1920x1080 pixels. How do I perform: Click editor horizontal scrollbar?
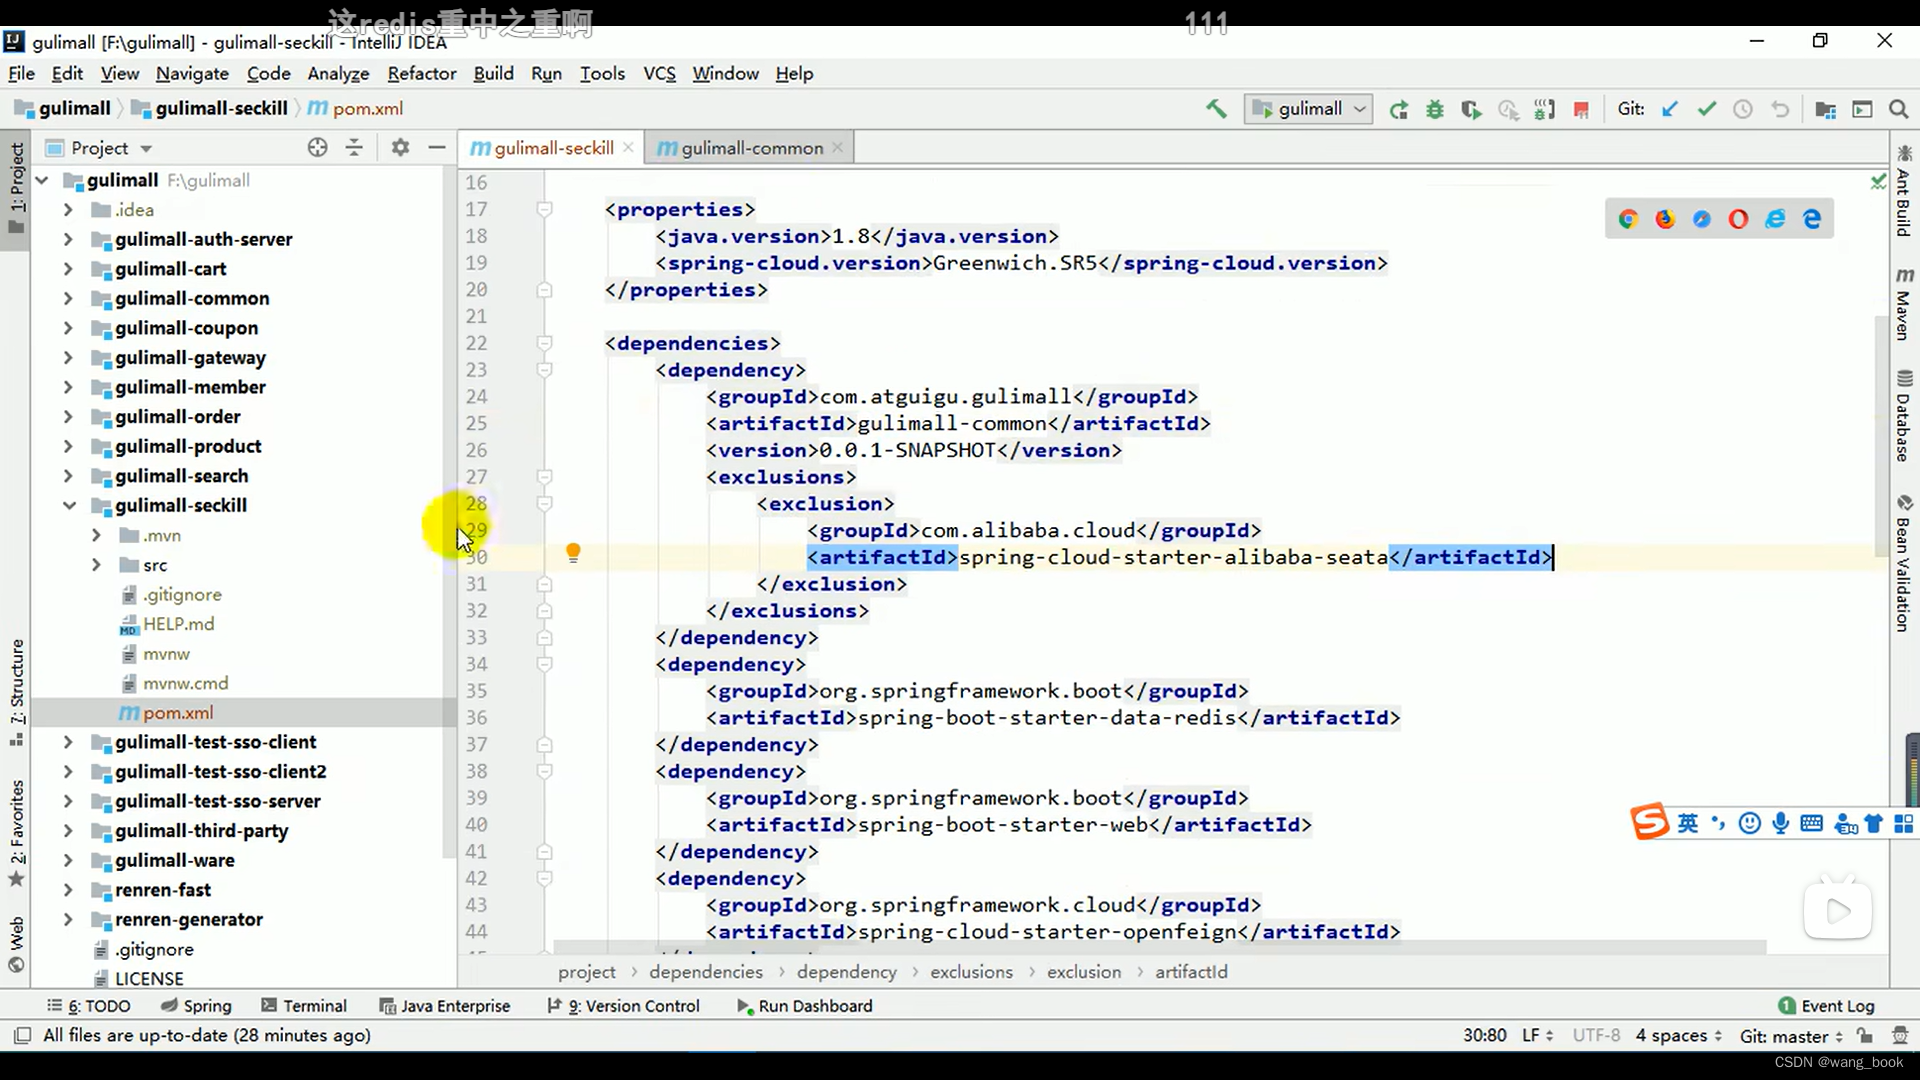(1160, 947)
